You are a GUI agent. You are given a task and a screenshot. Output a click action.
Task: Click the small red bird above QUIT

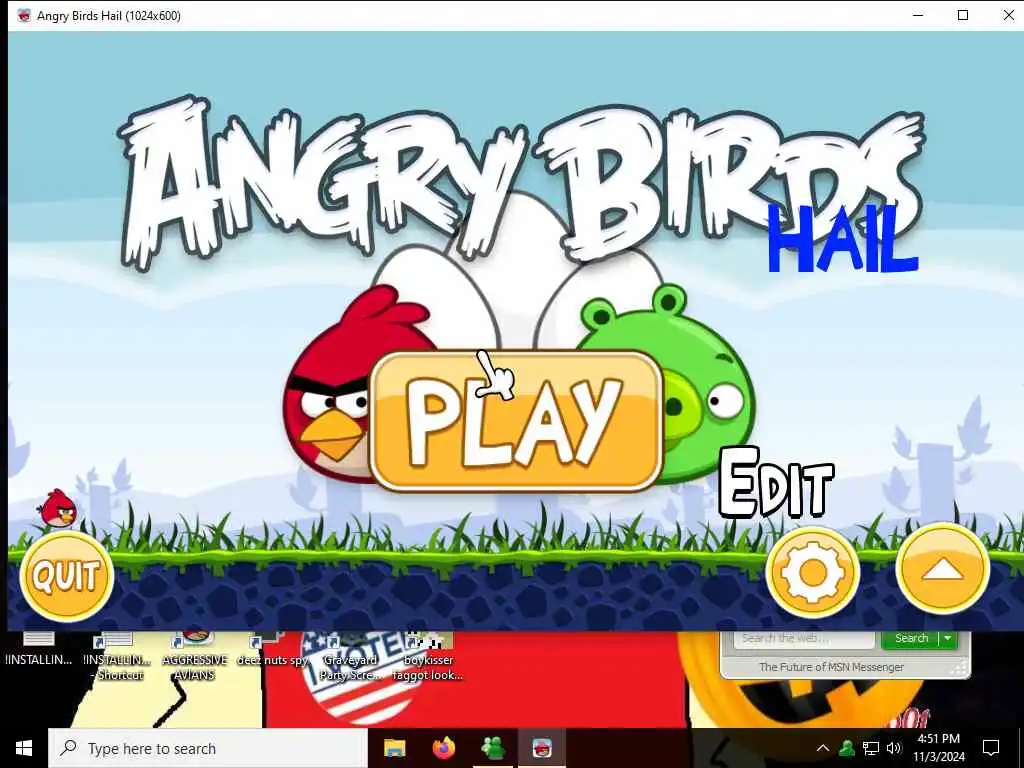pos(57,509)
